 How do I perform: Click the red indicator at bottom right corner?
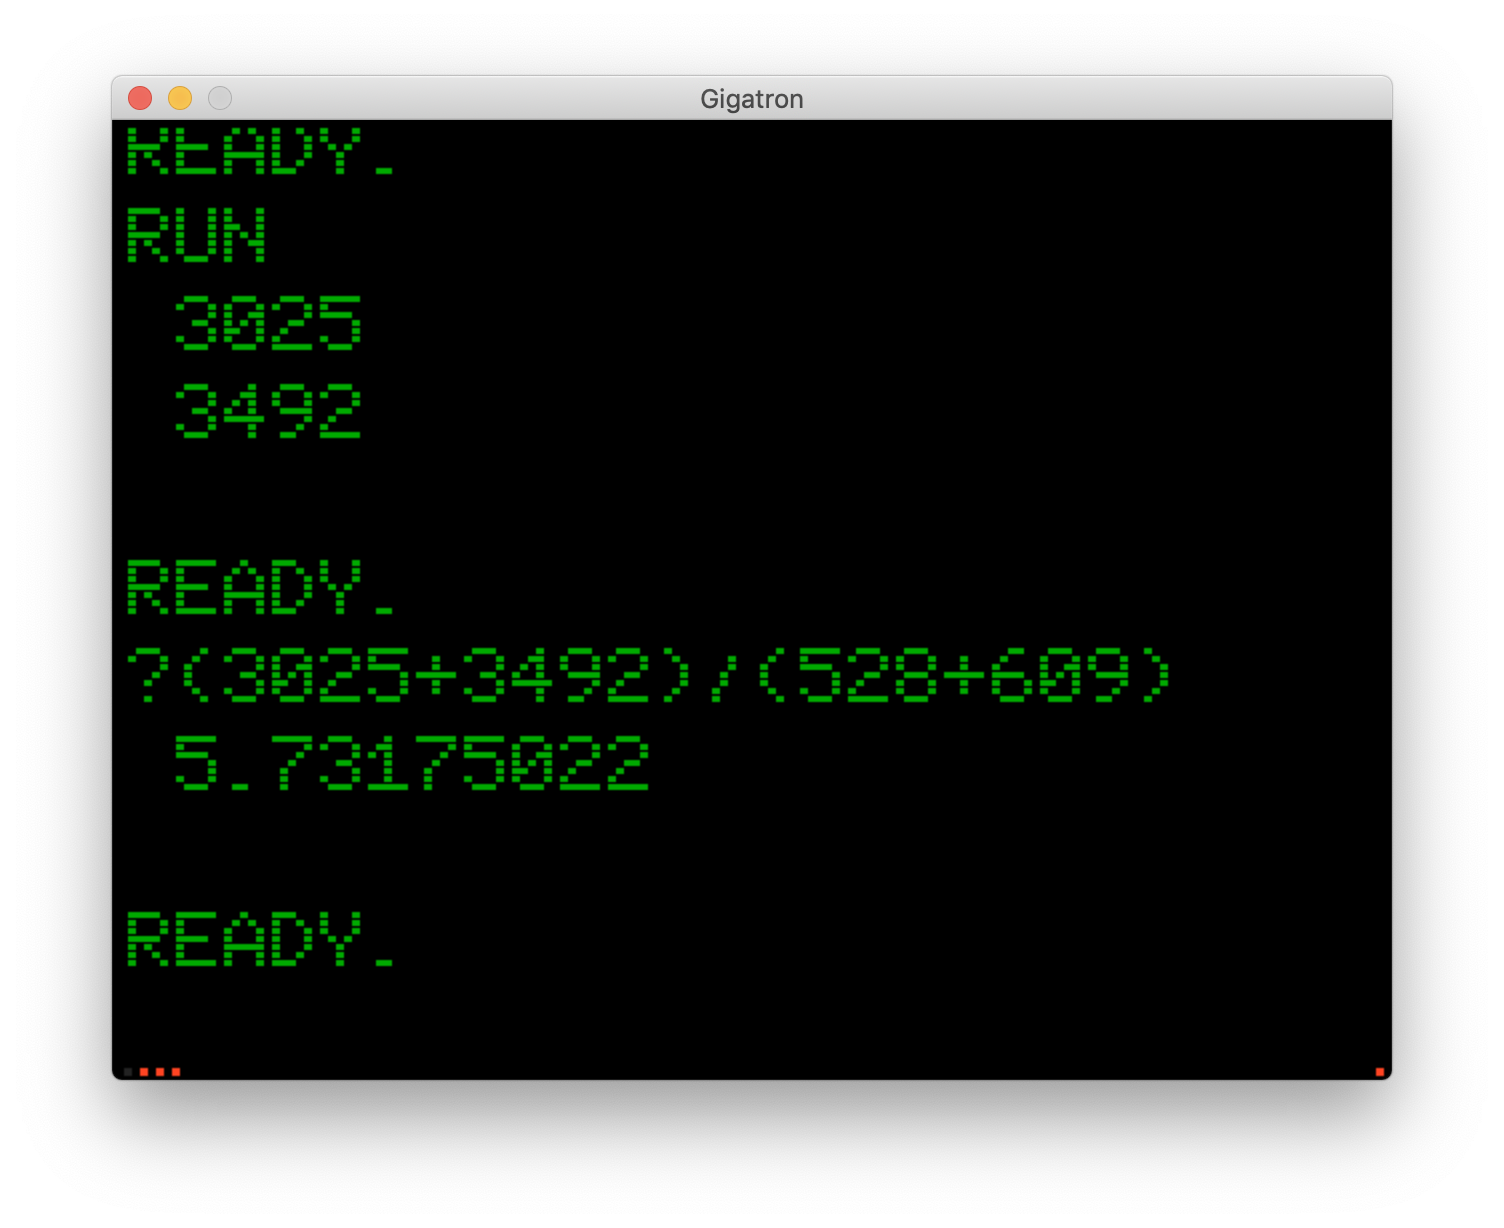click(1380, 1072)
